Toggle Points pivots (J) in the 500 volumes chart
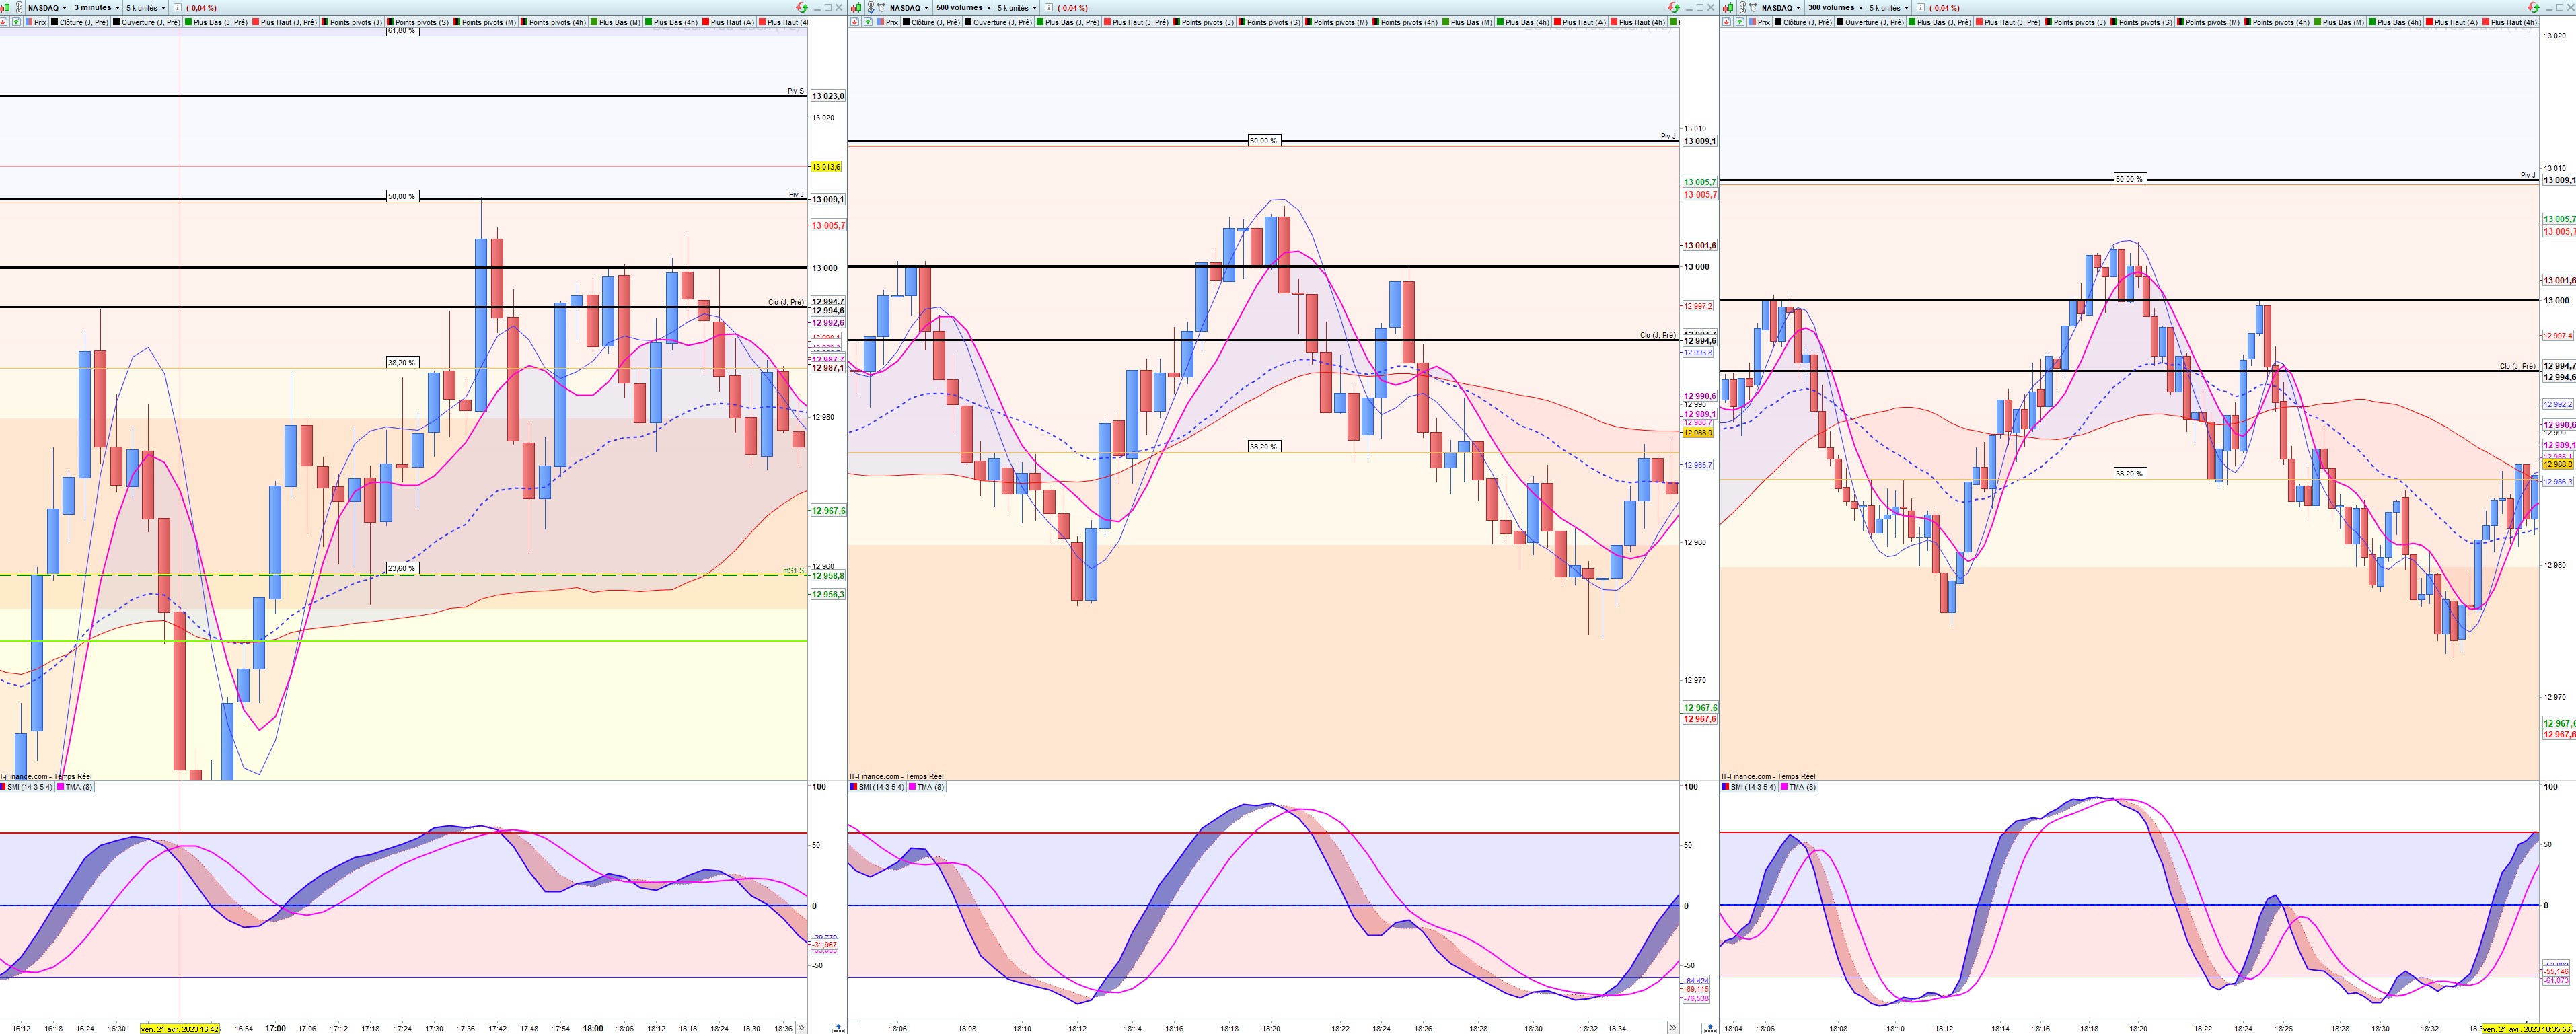 point(1203,22)
